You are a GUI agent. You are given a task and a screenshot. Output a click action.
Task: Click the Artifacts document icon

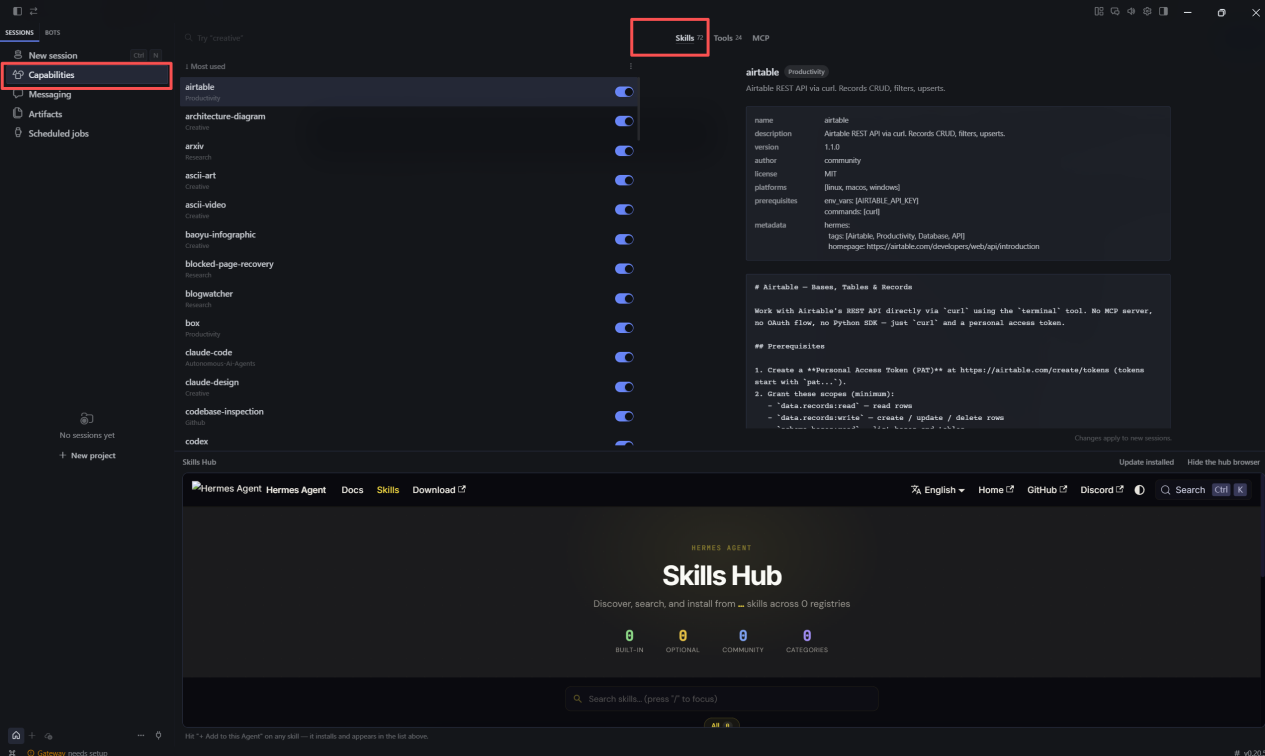(x=18, y=114)
